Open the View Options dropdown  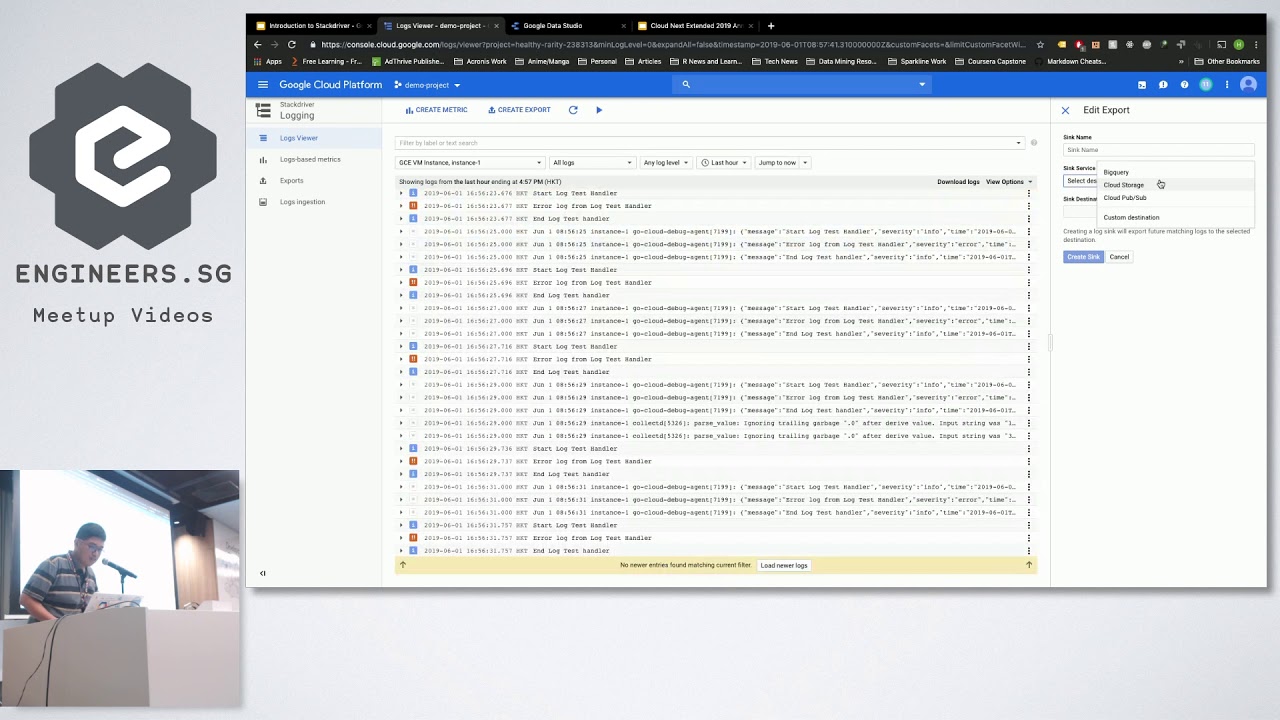pos(1008,182)
